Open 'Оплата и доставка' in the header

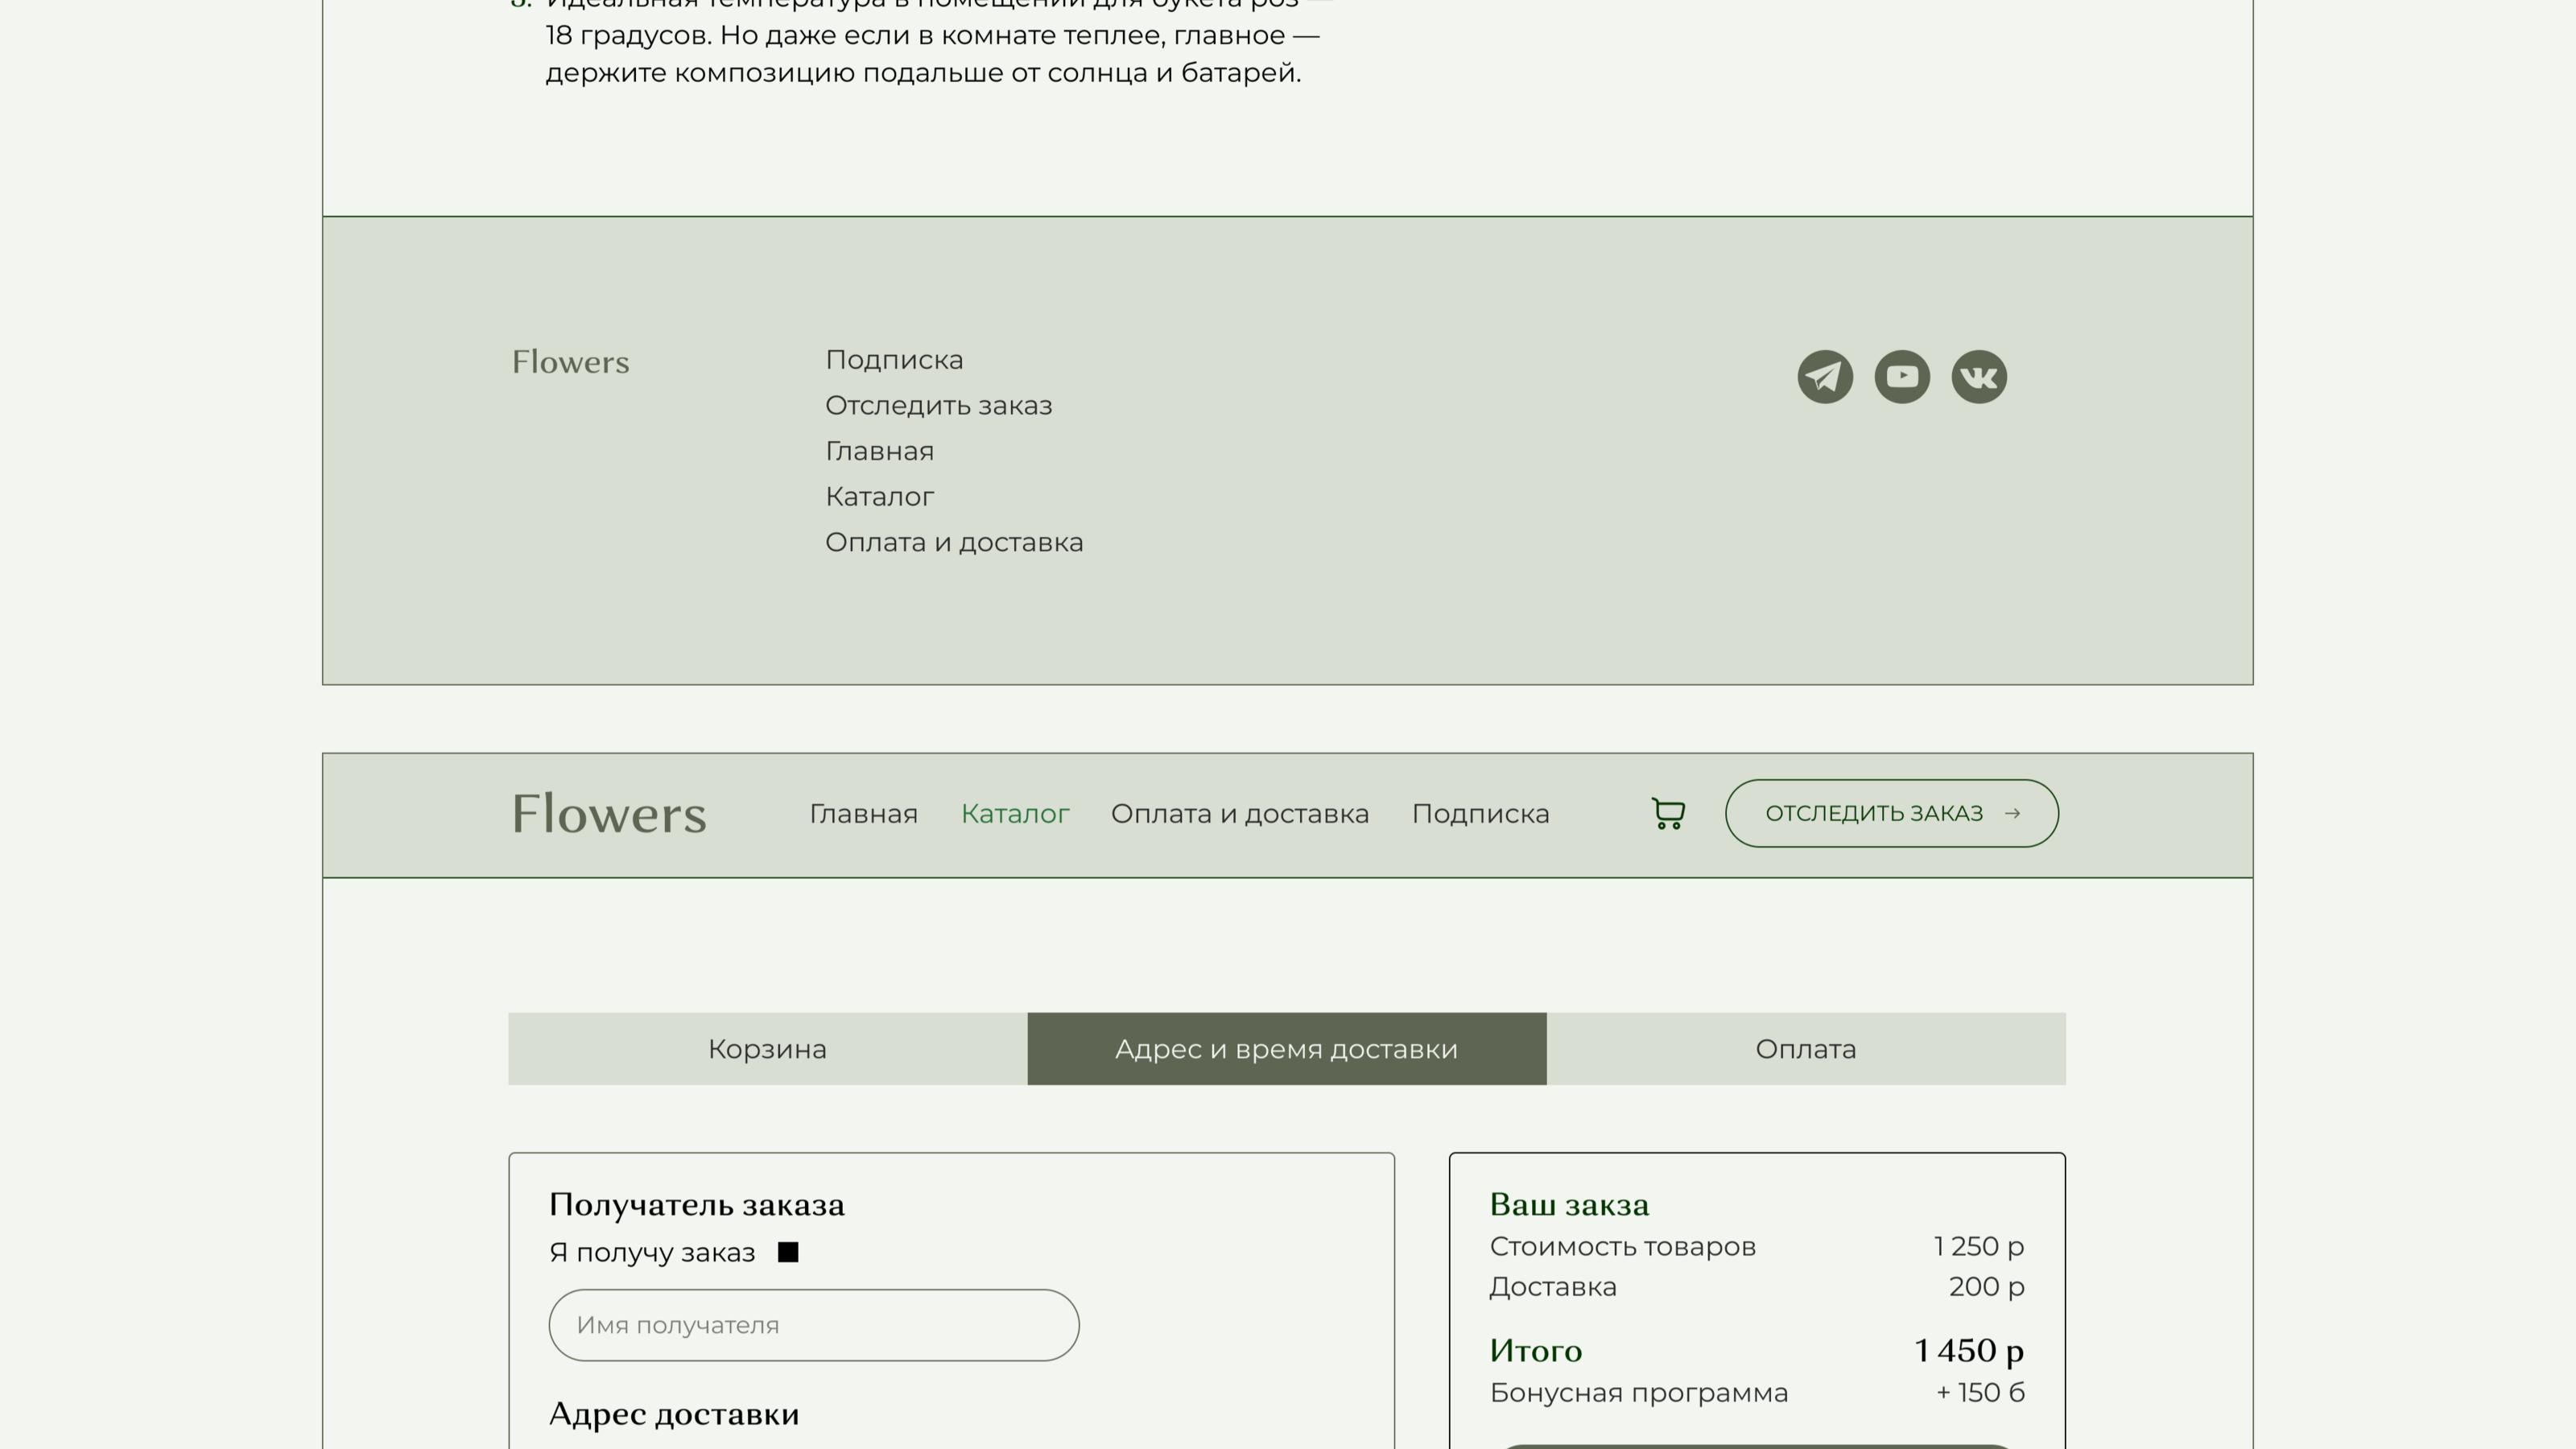pyautogui.click(x=1239, y=814)
